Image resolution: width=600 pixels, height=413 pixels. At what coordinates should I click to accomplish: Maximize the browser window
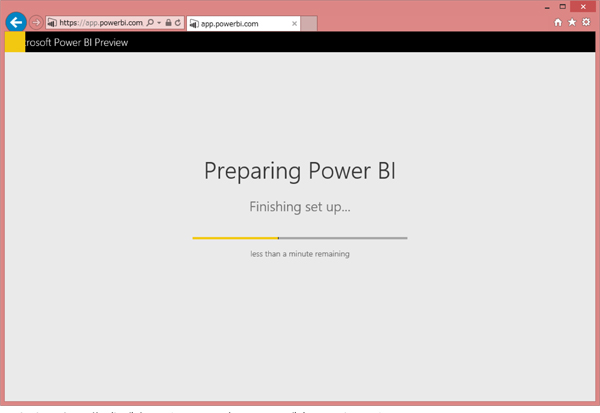pyautogui.click(x=562, y=7)
